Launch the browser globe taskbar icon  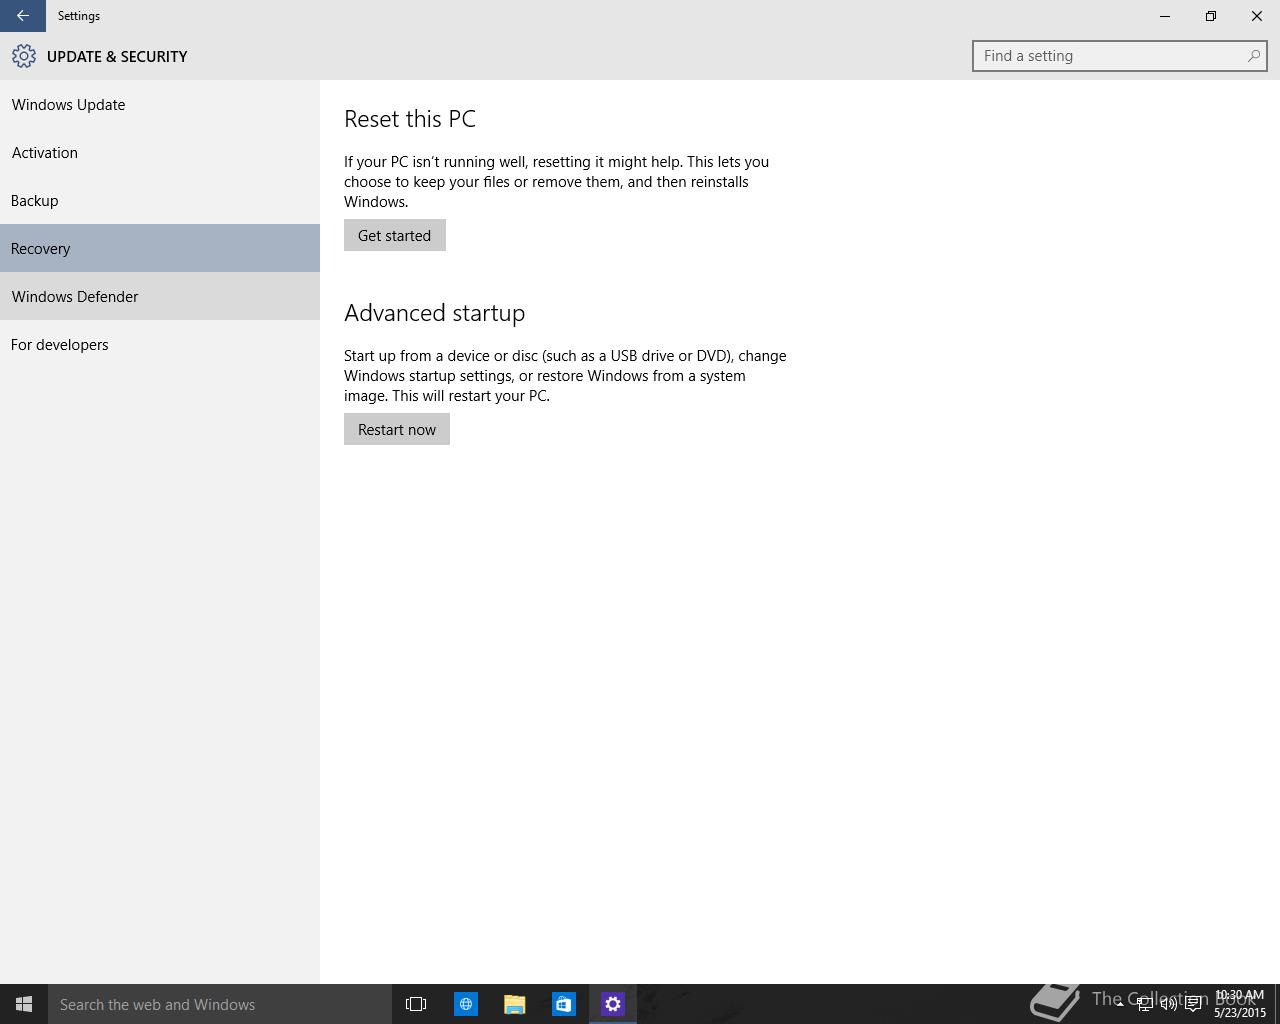(465, 1004)
